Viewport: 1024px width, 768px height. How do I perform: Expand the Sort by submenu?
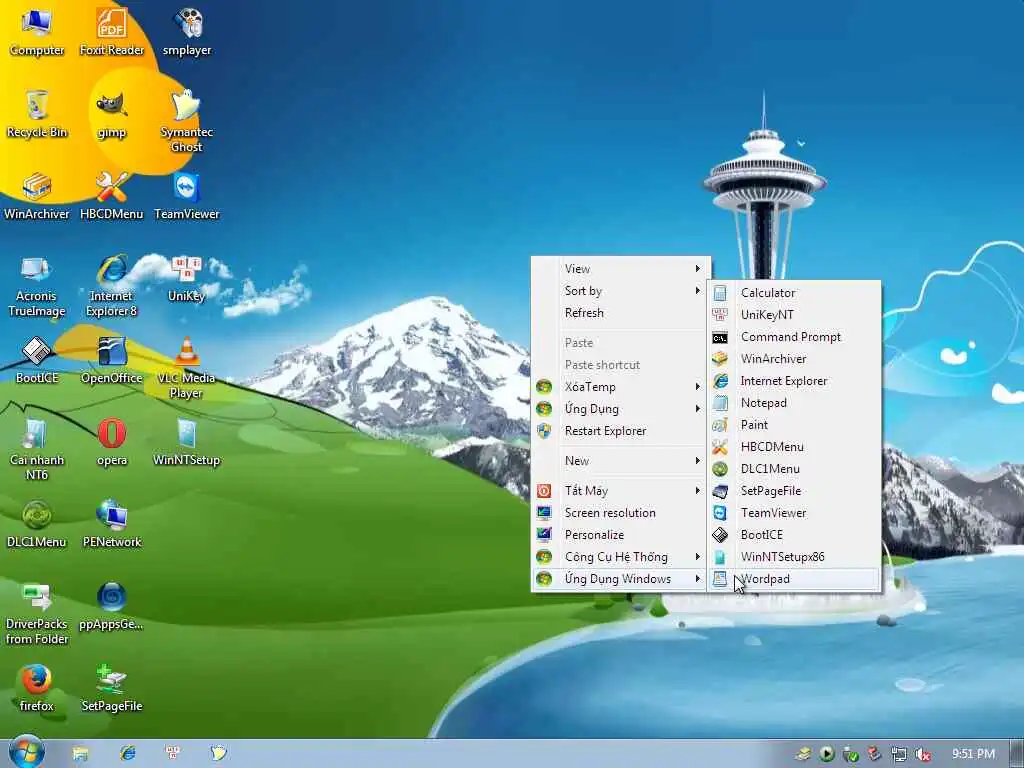click(x=620, y=291)
